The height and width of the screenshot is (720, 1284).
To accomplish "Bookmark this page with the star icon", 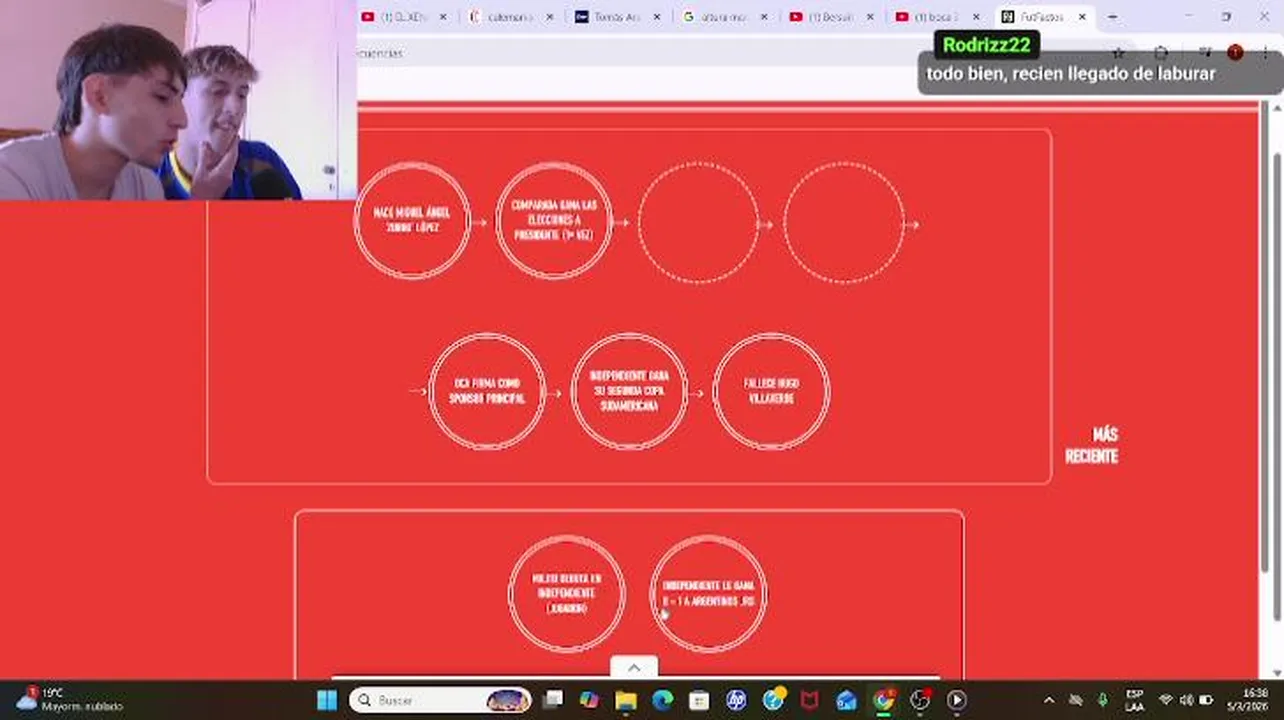I will tap(1119, 53).
